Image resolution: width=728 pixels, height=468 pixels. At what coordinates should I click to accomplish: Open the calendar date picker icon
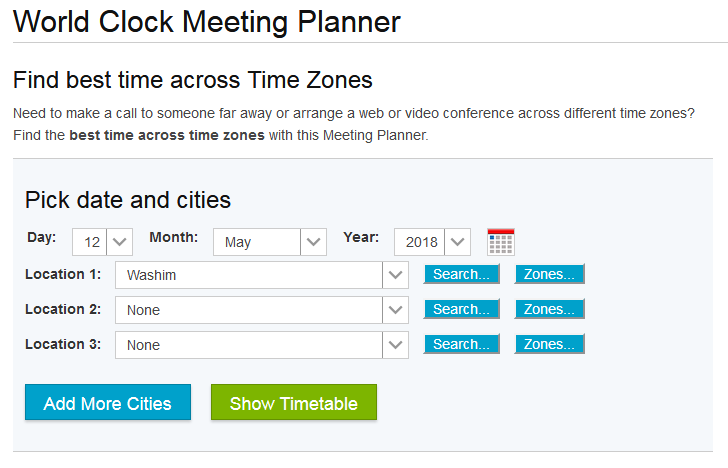(x=500, y=242)
